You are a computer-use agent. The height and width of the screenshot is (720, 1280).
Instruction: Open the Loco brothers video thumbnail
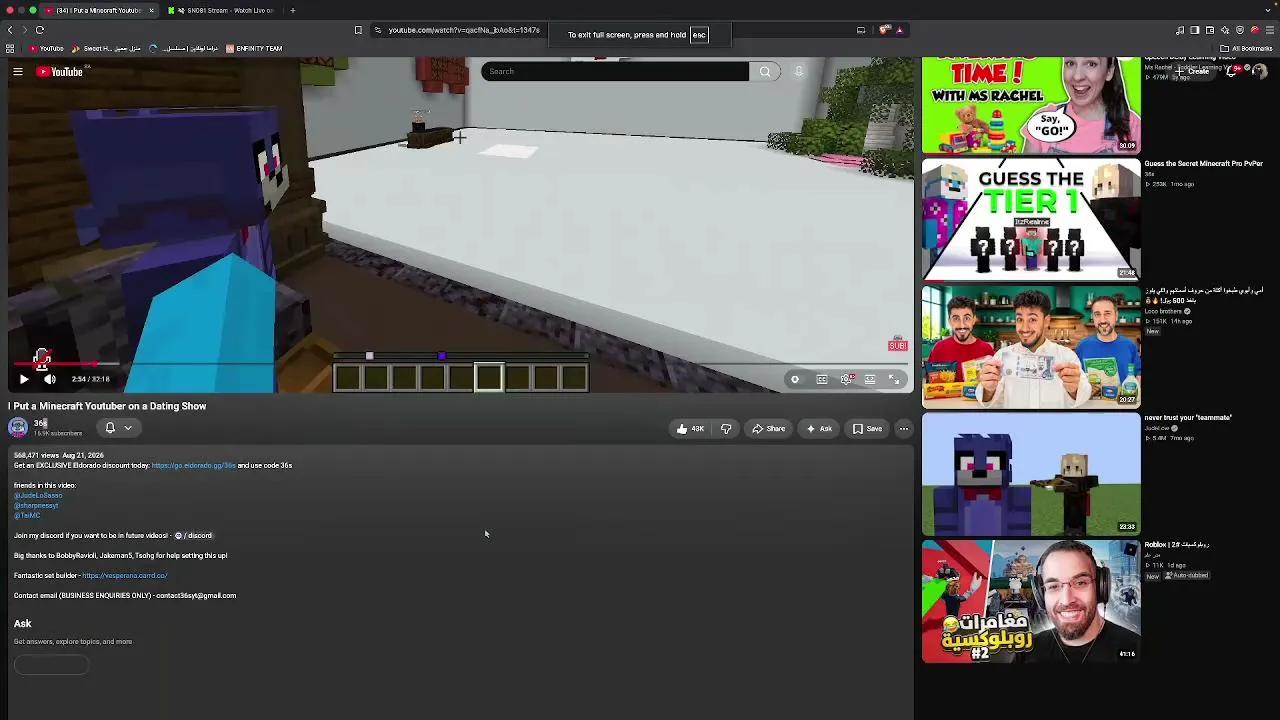click(1031, 347)
